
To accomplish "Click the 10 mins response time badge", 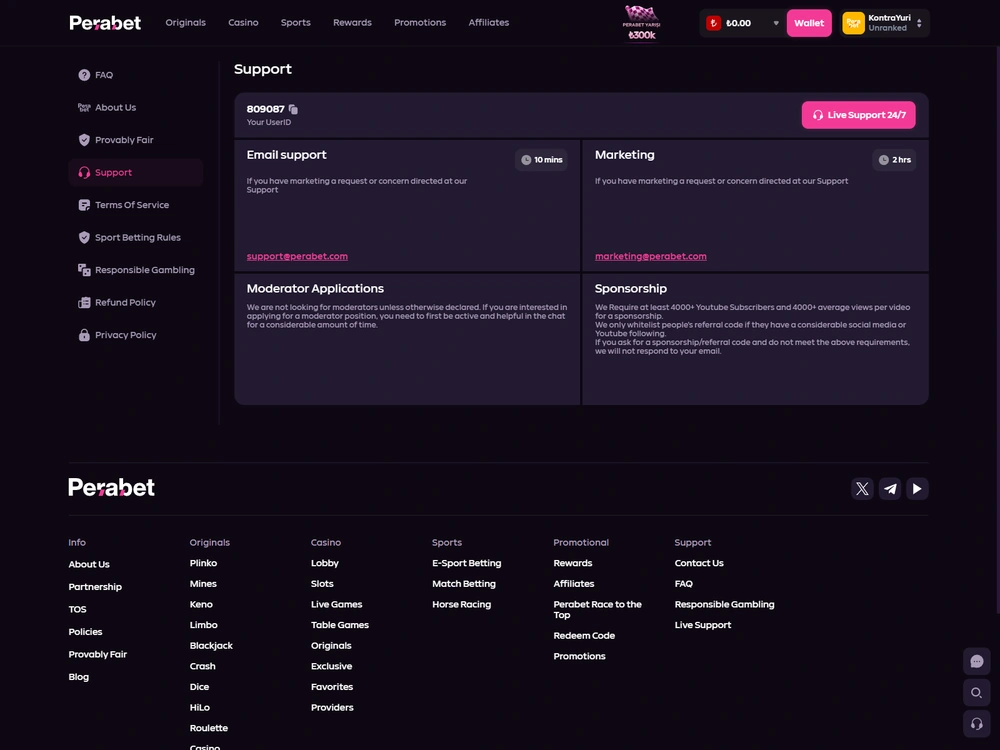I will [541, 159].
